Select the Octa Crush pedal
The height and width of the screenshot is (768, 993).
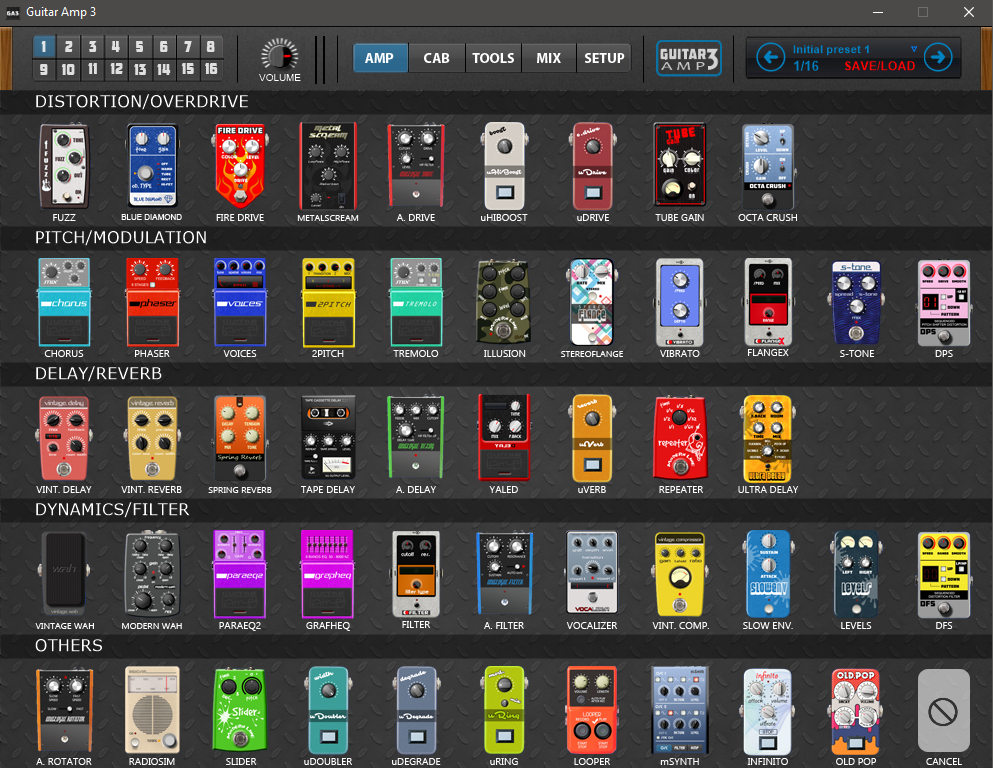(x=768, y=167)
